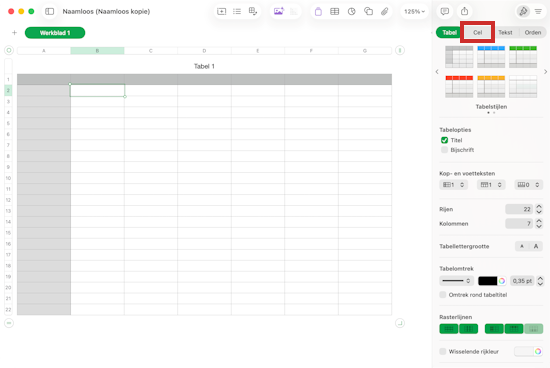Uncheck the Titel checkbox
Viewport: 550px width, 368px height.
pyautogui.click(x=444, y=140)
